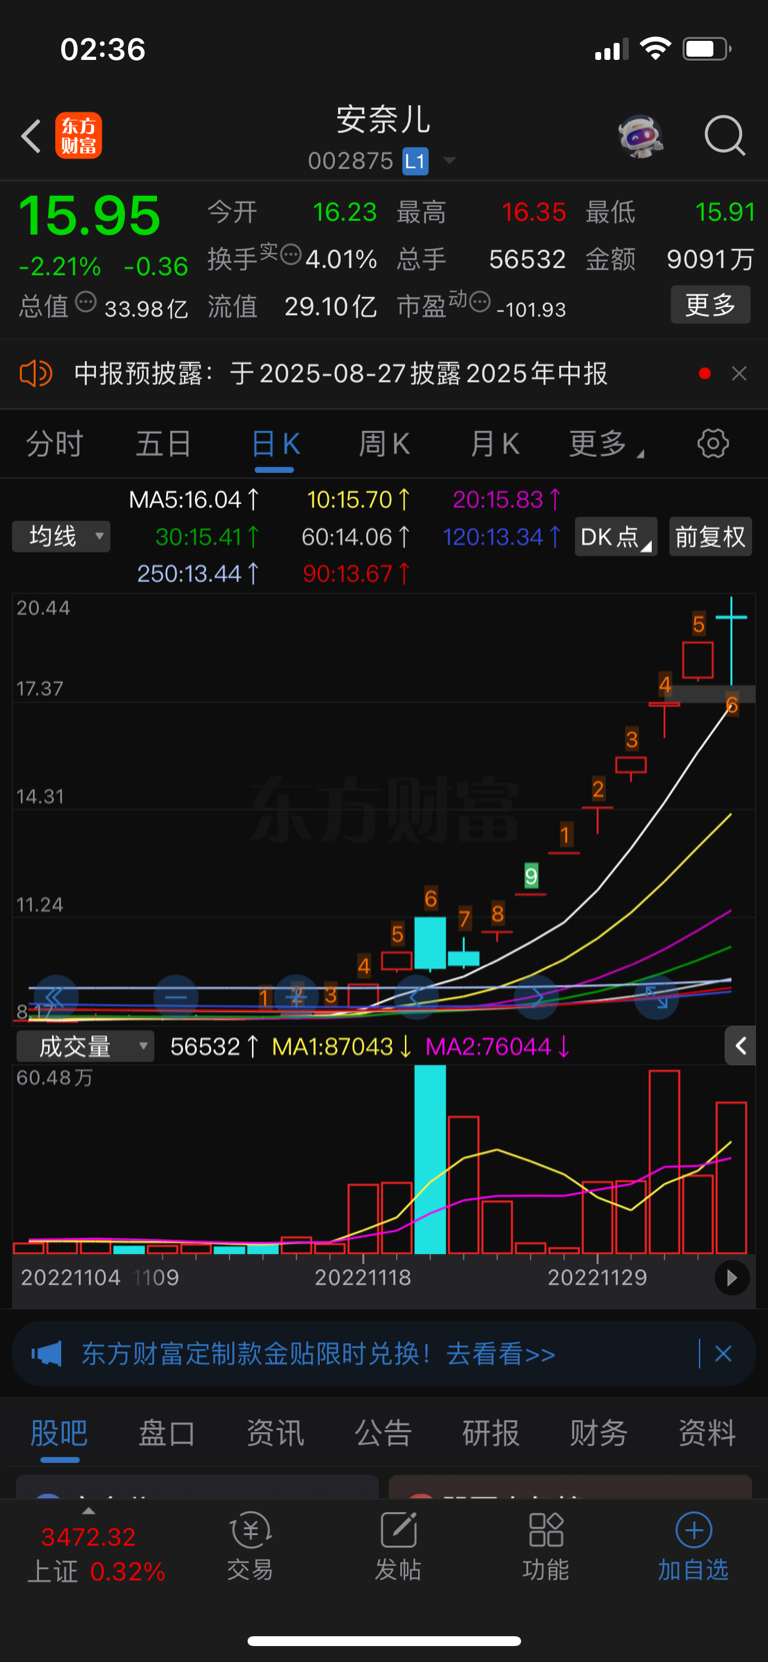Tap the price 15.95
Image resolution: width=768 pixels, height=1663 pixels.
[x=90, y=216]
